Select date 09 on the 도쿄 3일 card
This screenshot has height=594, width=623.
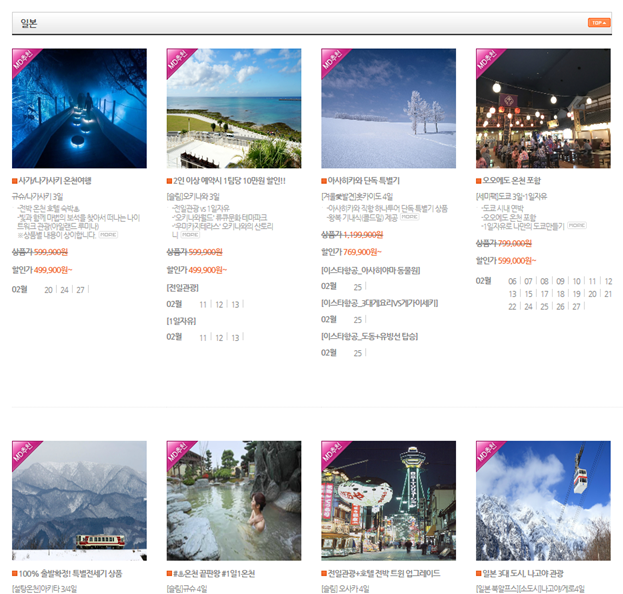560,281
